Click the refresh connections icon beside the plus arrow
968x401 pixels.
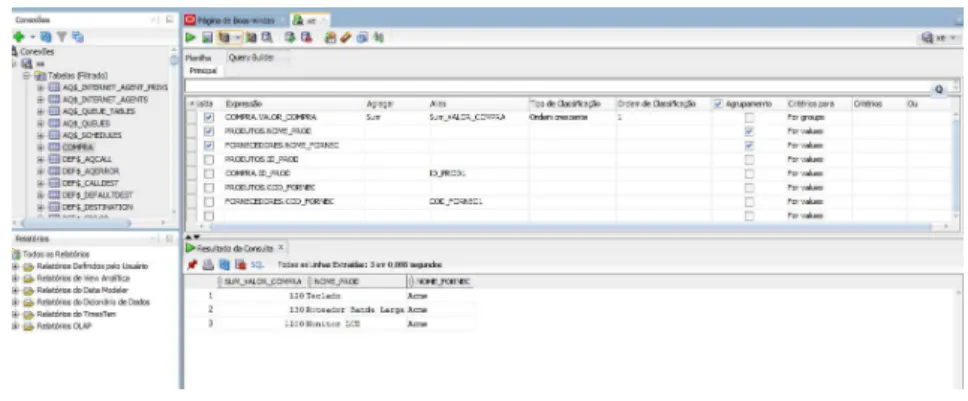click(x=48, y=37)
